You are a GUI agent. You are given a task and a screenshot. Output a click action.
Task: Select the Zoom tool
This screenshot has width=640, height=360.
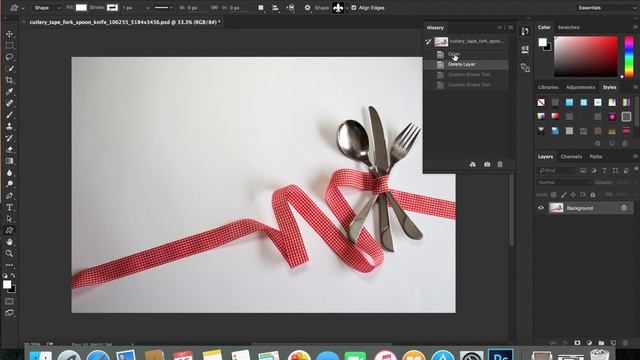click(9, 253)
